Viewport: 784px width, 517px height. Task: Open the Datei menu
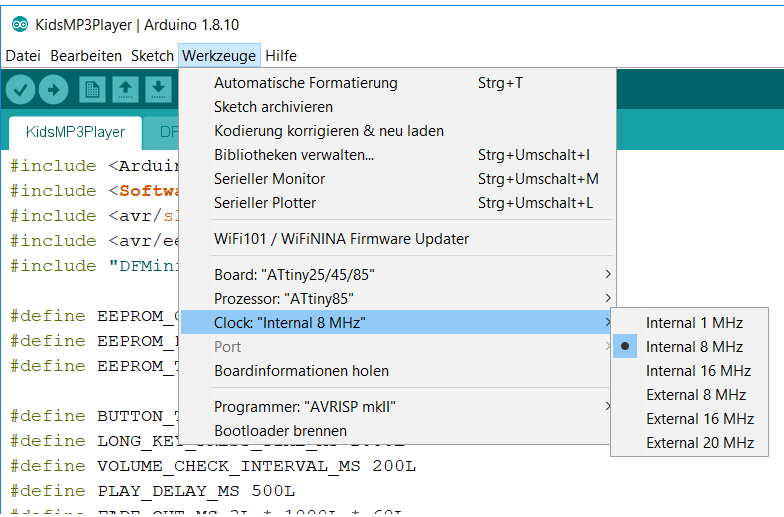coord(23,56)
